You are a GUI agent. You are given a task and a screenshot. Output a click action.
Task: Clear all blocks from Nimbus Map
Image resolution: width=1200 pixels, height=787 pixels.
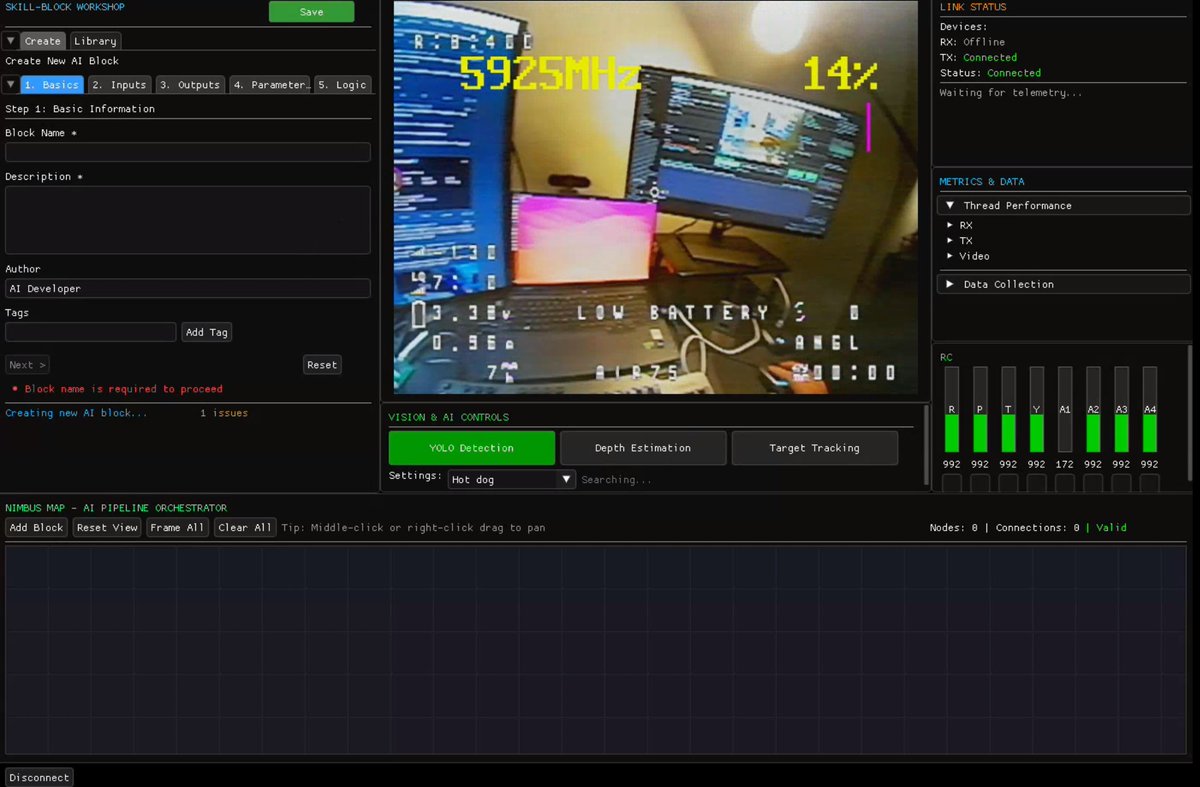[x=244, y=527]
